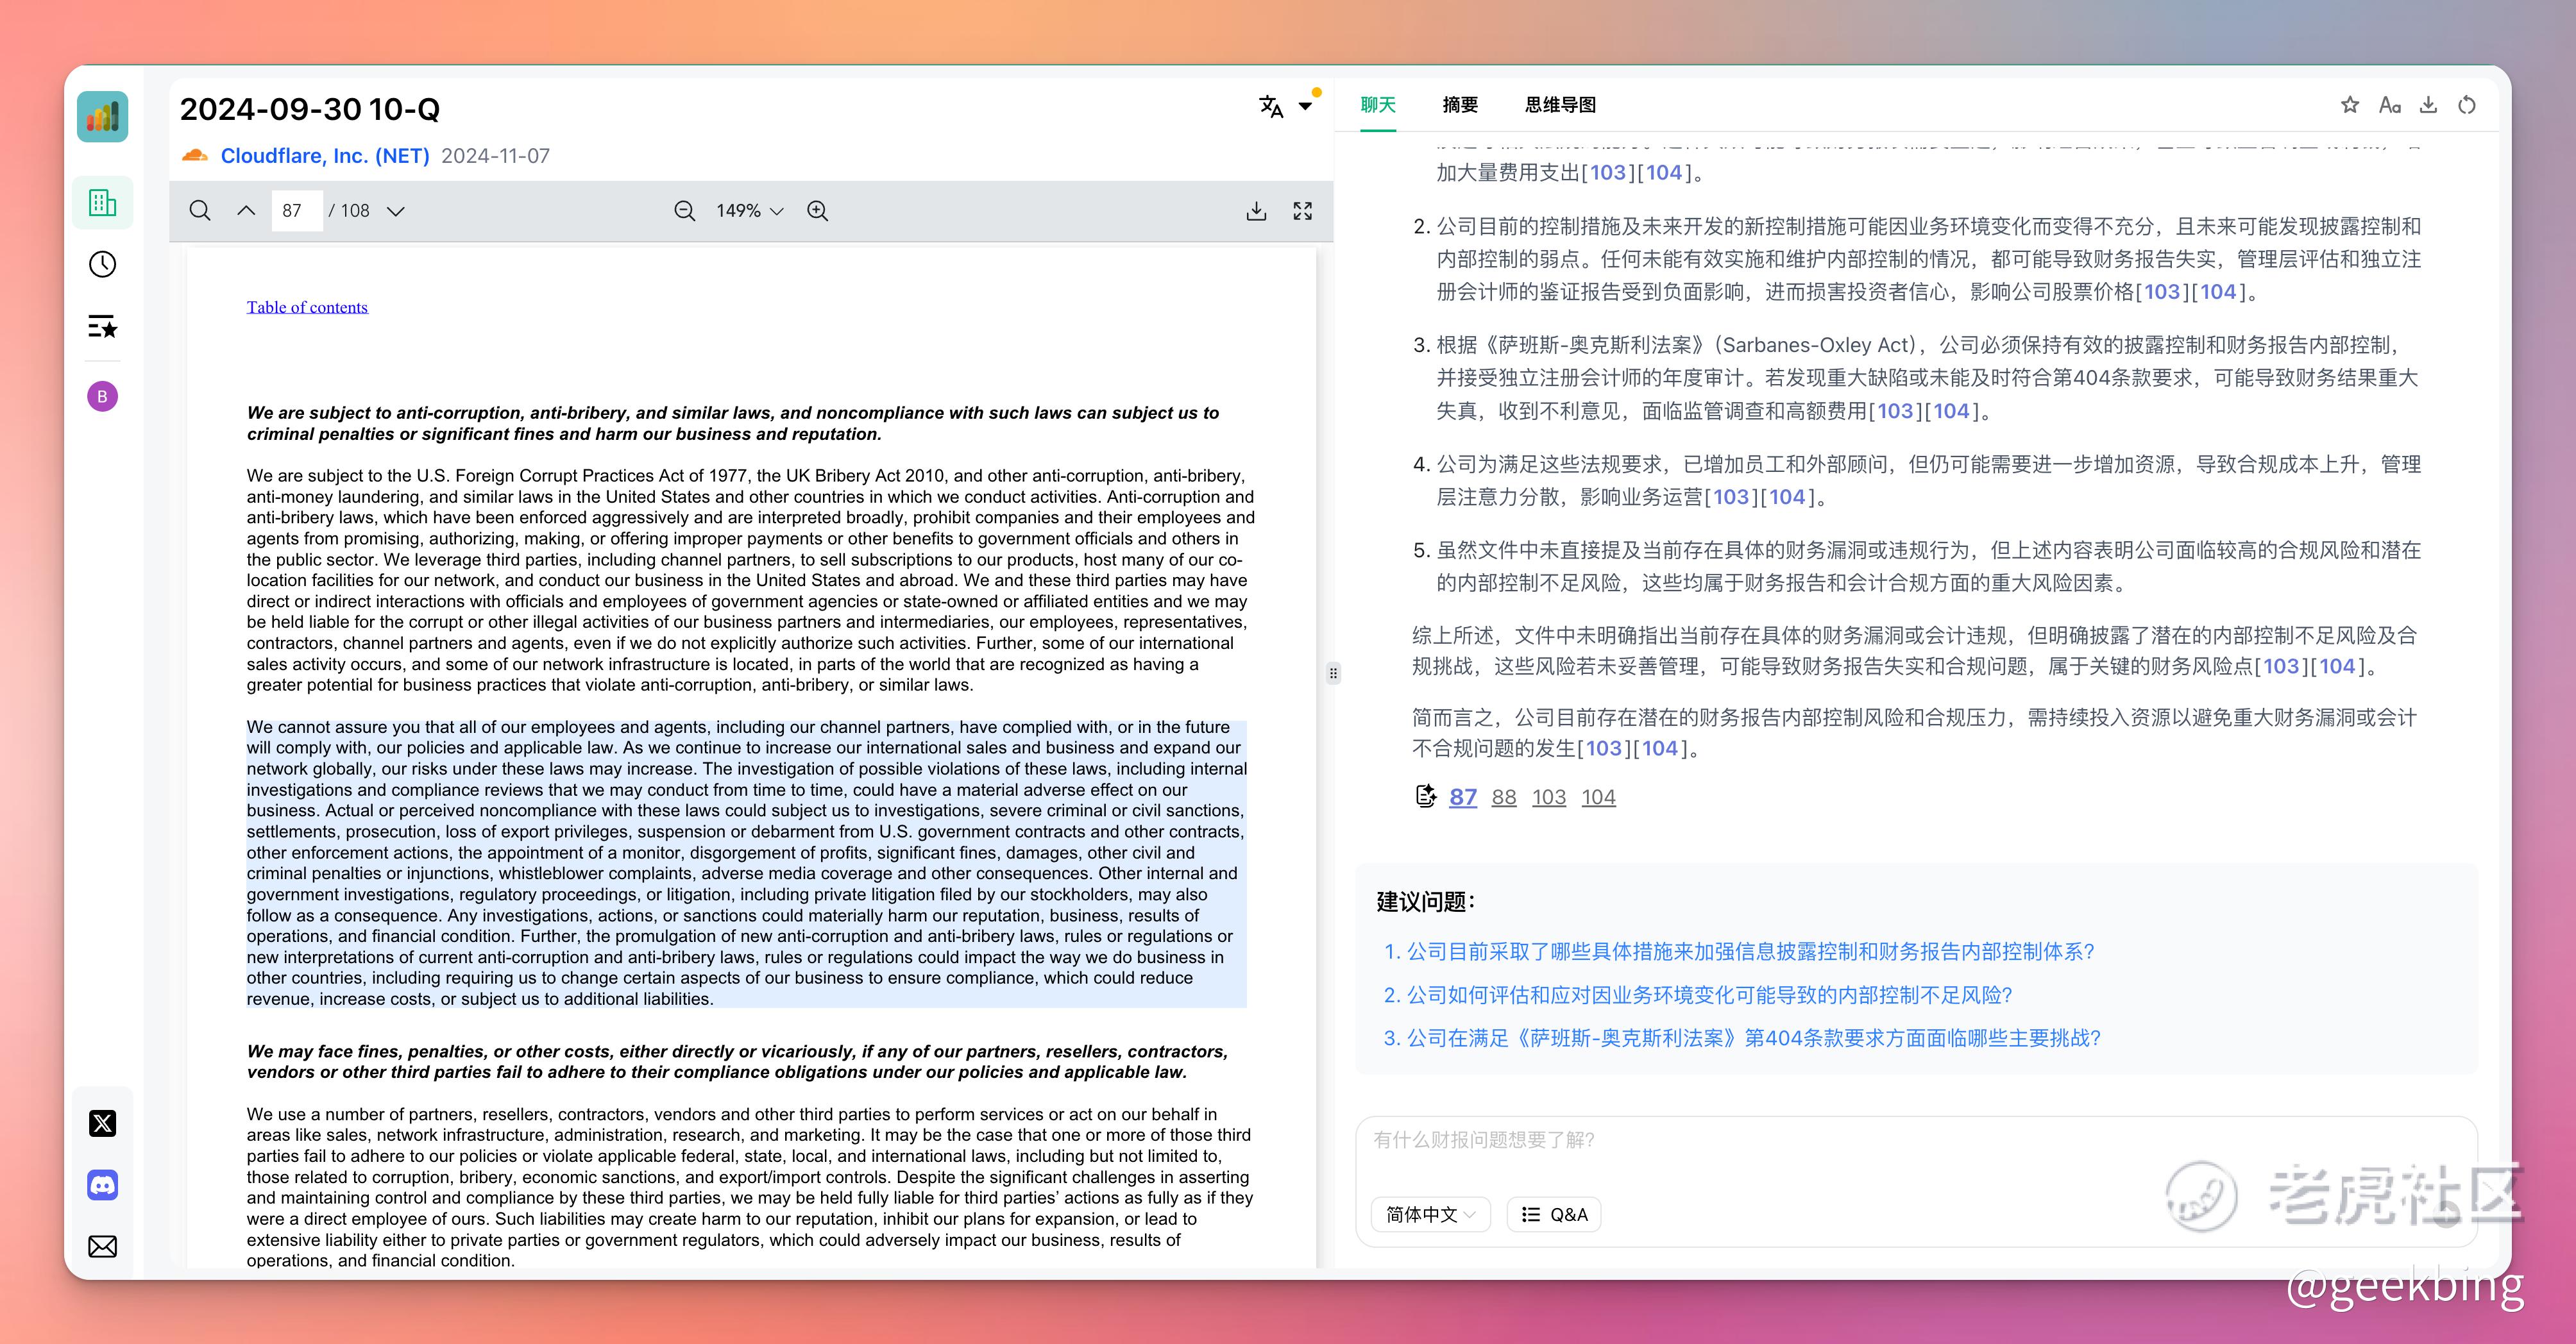Star this chat in top-right toolbar

point(2350,105)
